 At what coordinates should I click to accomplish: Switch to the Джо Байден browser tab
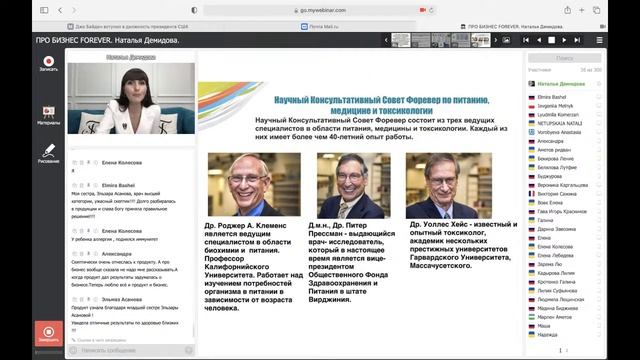[128, 27]
